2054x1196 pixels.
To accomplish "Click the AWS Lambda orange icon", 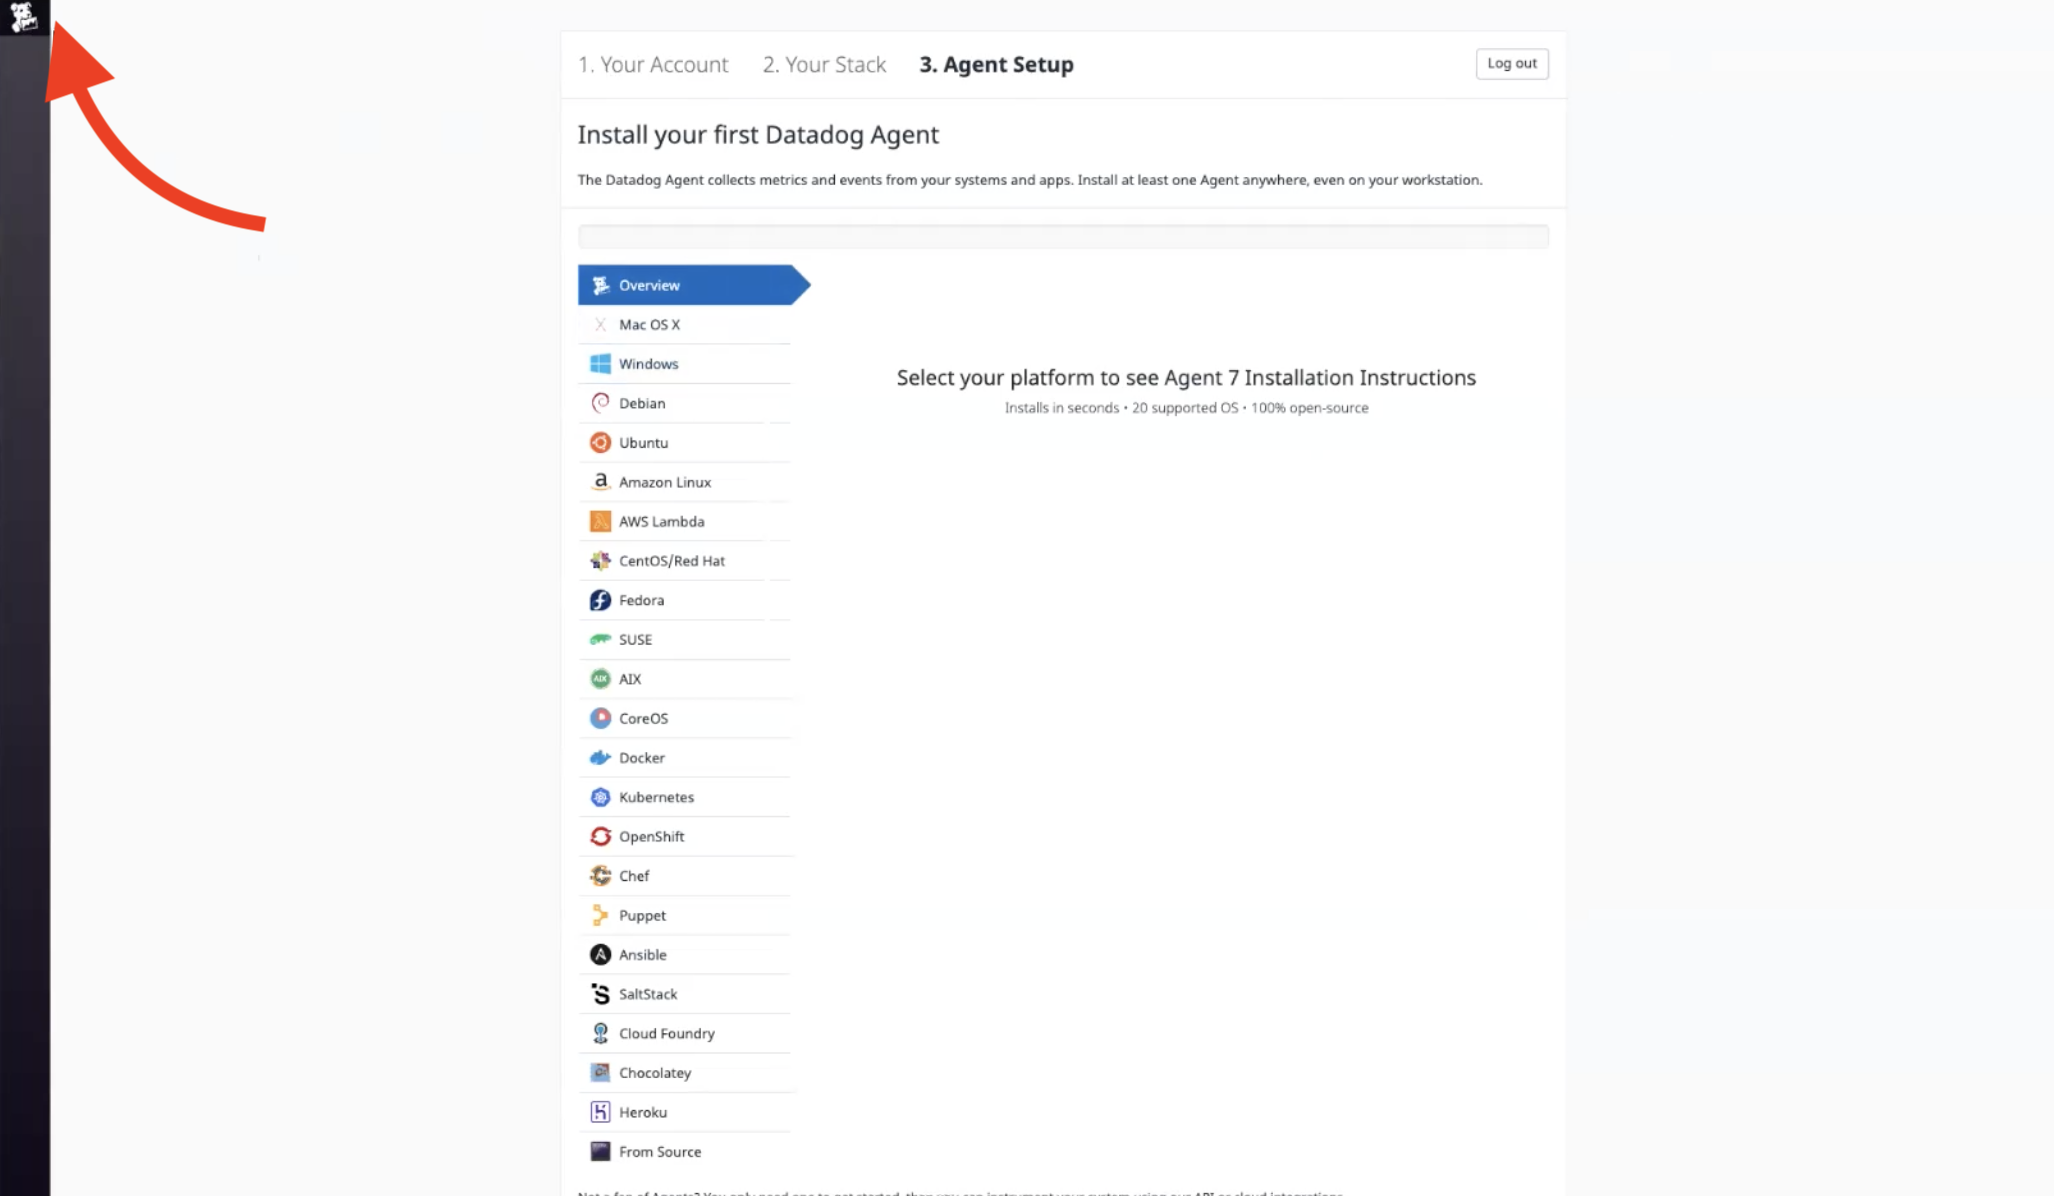I will tap(600, 522).
